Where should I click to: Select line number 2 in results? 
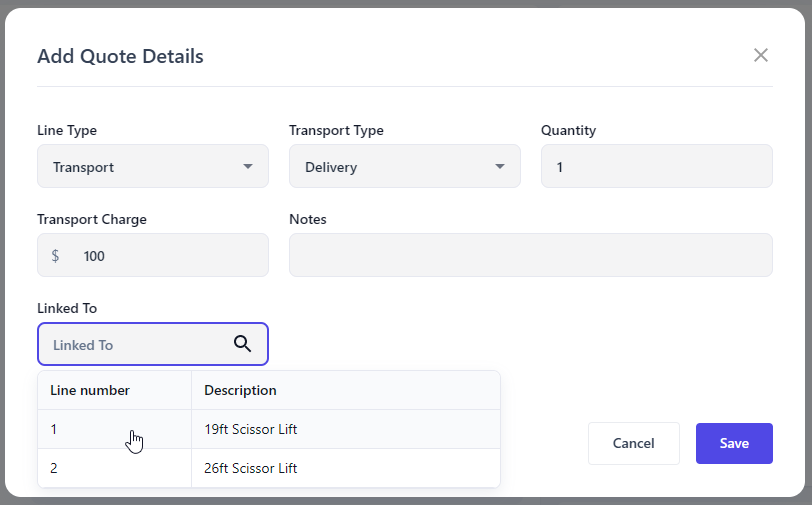coord(54,468)
